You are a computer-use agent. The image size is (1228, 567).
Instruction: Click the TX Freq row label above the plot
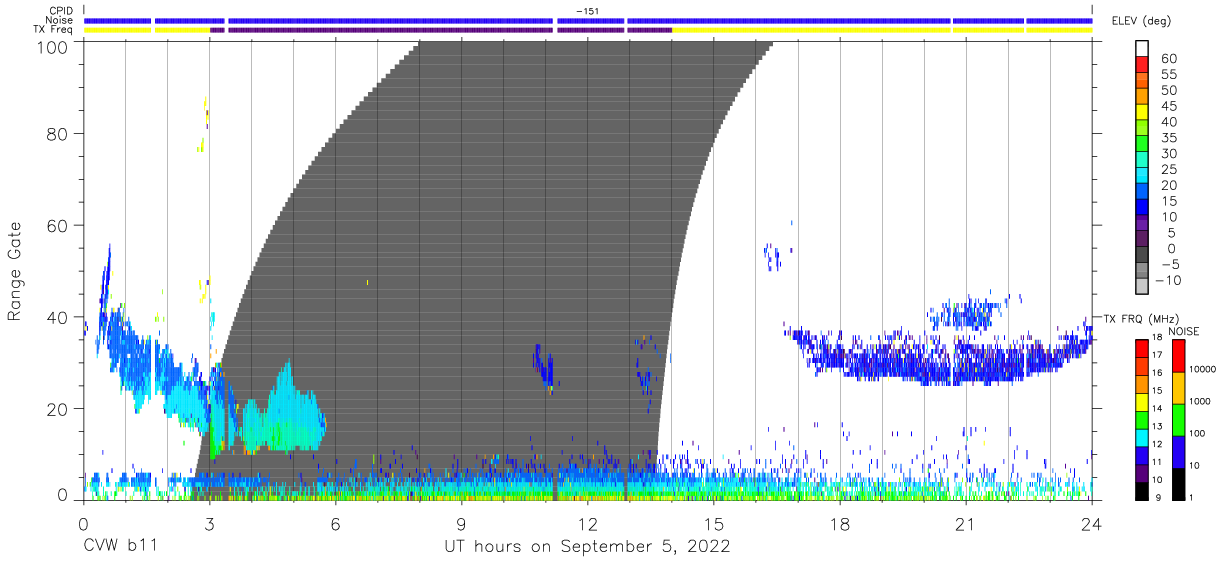[x=53, y=30]
